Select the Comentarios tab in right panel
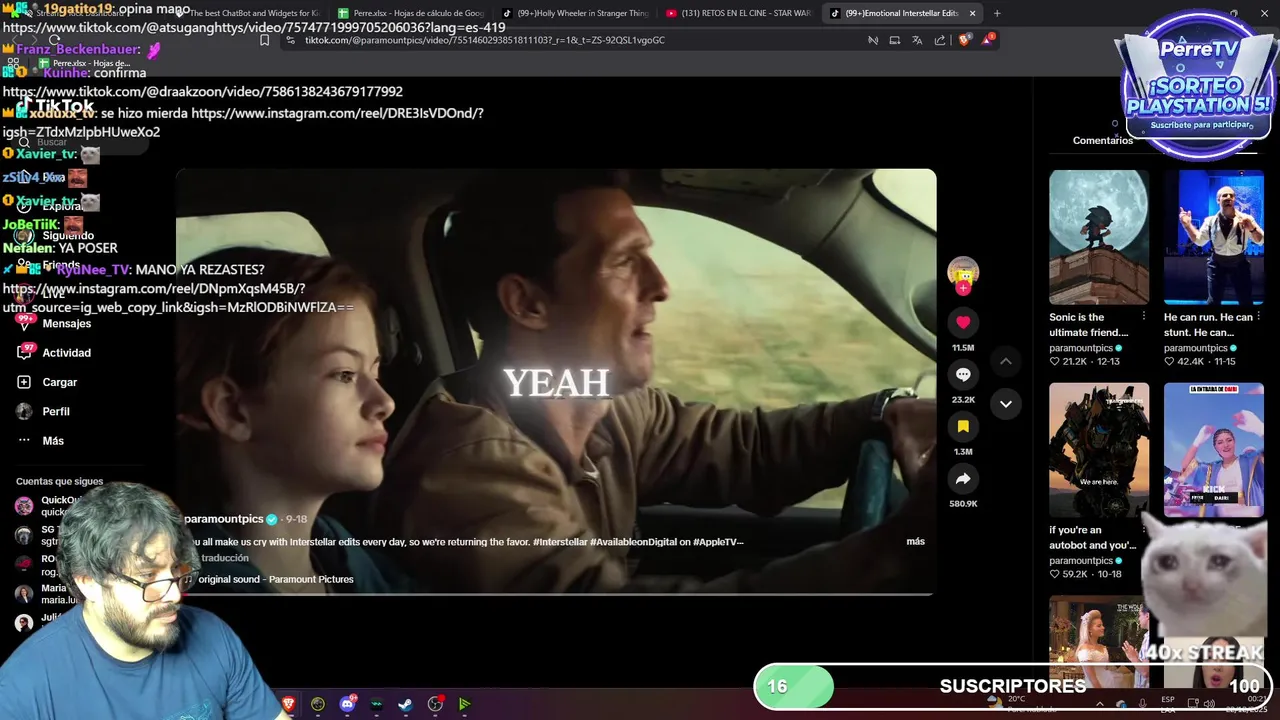The height and width of the screenshot is (720, 1280). coord(1103,140)
